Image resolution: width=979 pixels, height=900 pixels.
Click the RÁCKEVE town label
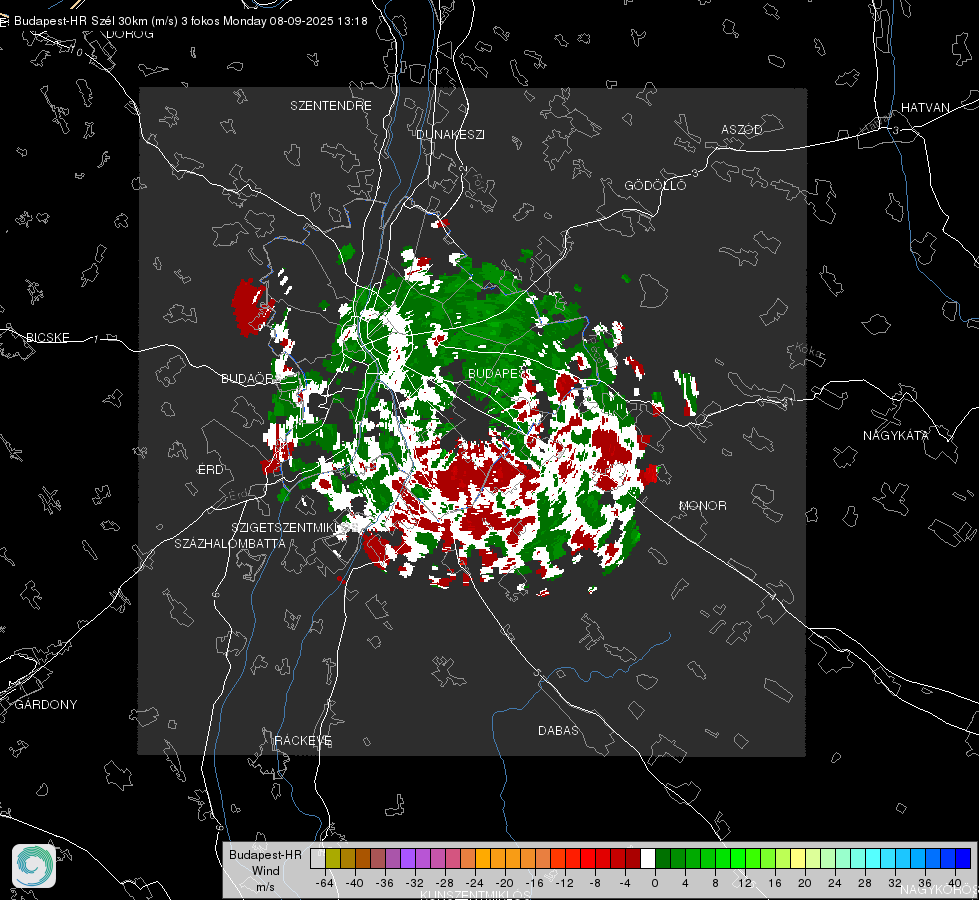[x=303, y=740]
